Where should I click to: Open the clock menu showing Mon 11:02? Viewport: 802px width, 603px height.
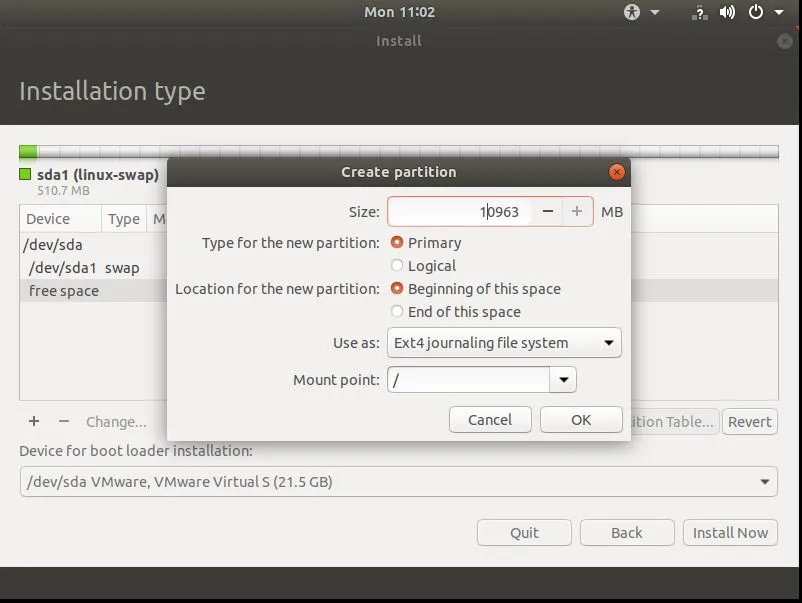point(399,12)
